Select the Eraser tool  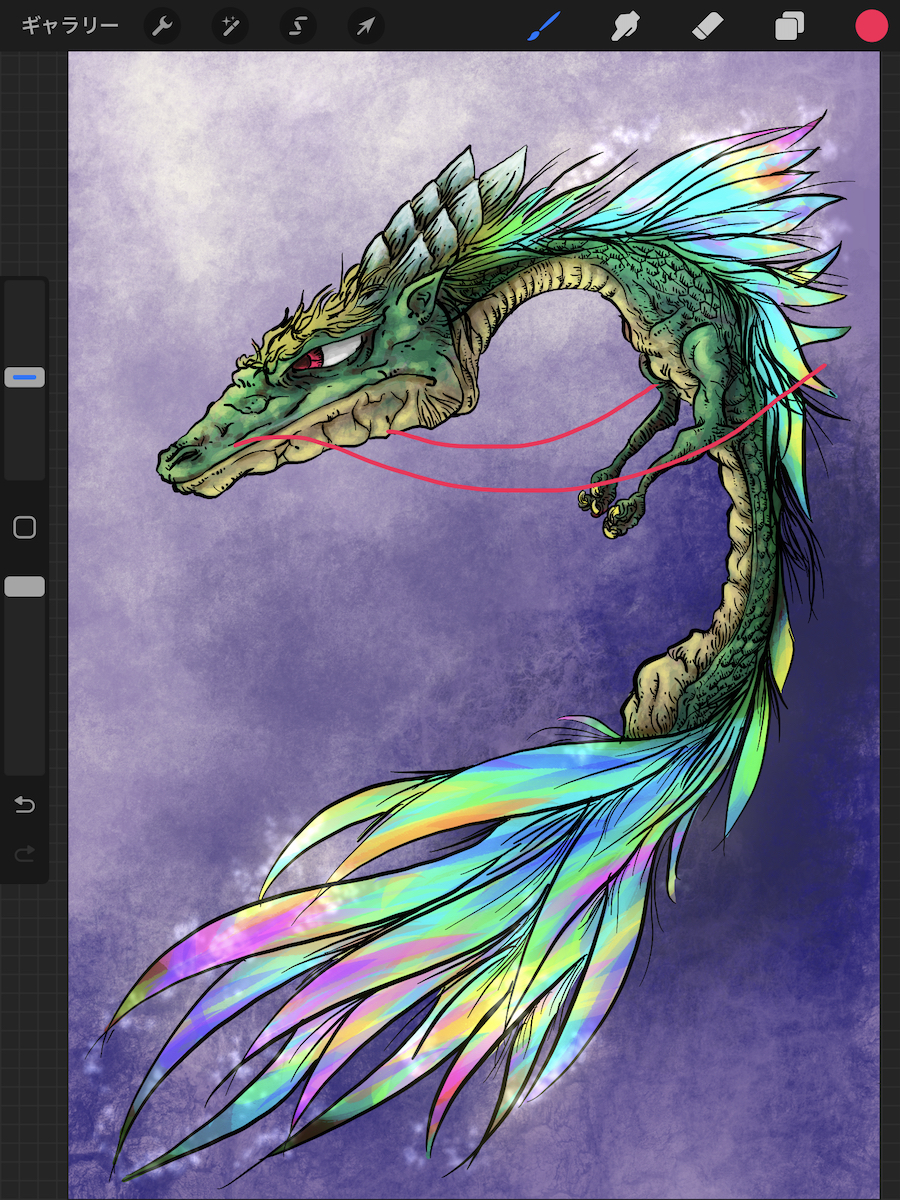tap(707, 26)
